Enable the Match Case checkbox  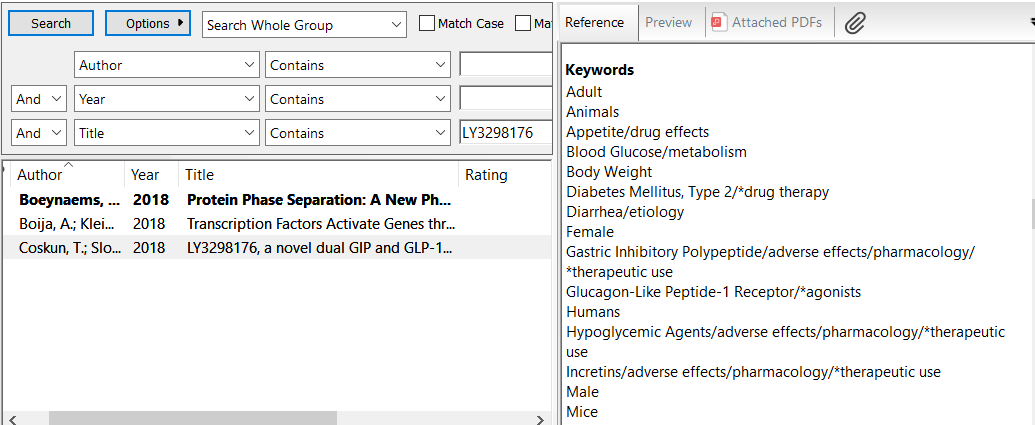click(427, 23)
